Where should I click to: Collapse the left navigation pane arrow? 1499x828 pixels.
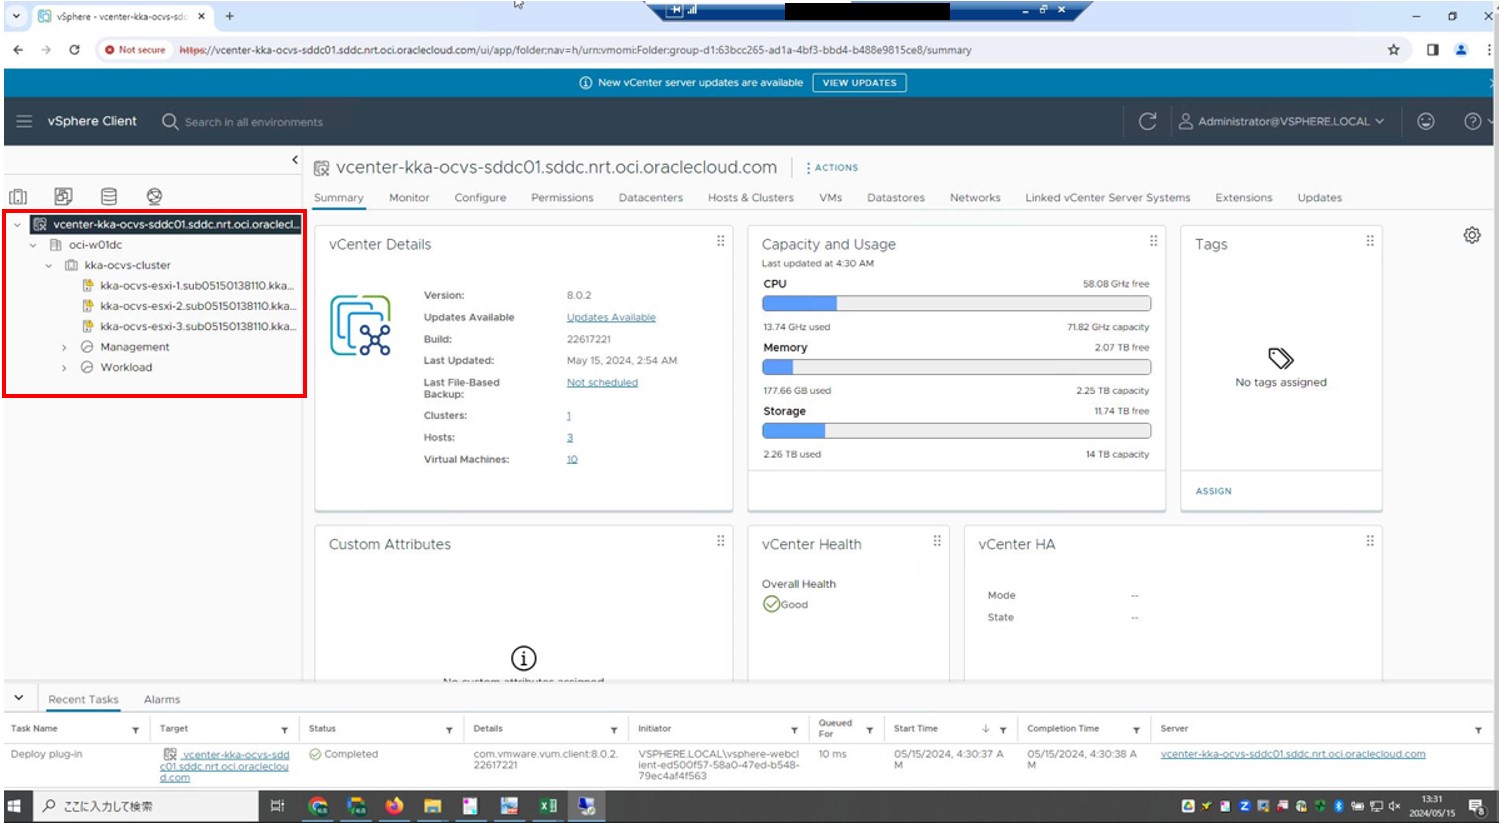click(294, 160)
